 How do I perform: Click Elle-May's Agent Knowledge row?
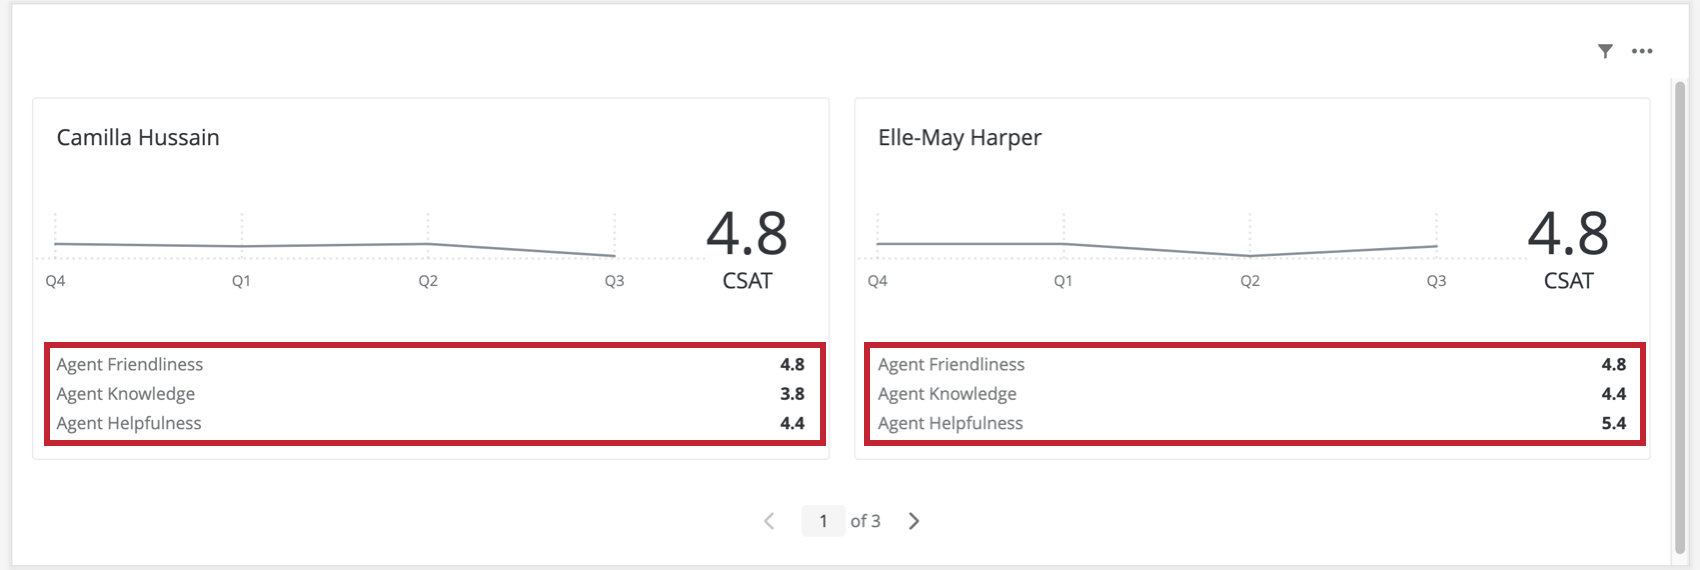[1252, 394]
